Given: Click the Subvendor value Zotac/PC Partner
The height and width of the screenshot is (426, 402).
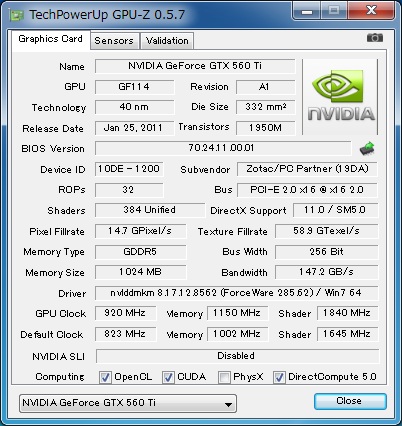Looking at the screenshot, I should (x=307, y=169).
